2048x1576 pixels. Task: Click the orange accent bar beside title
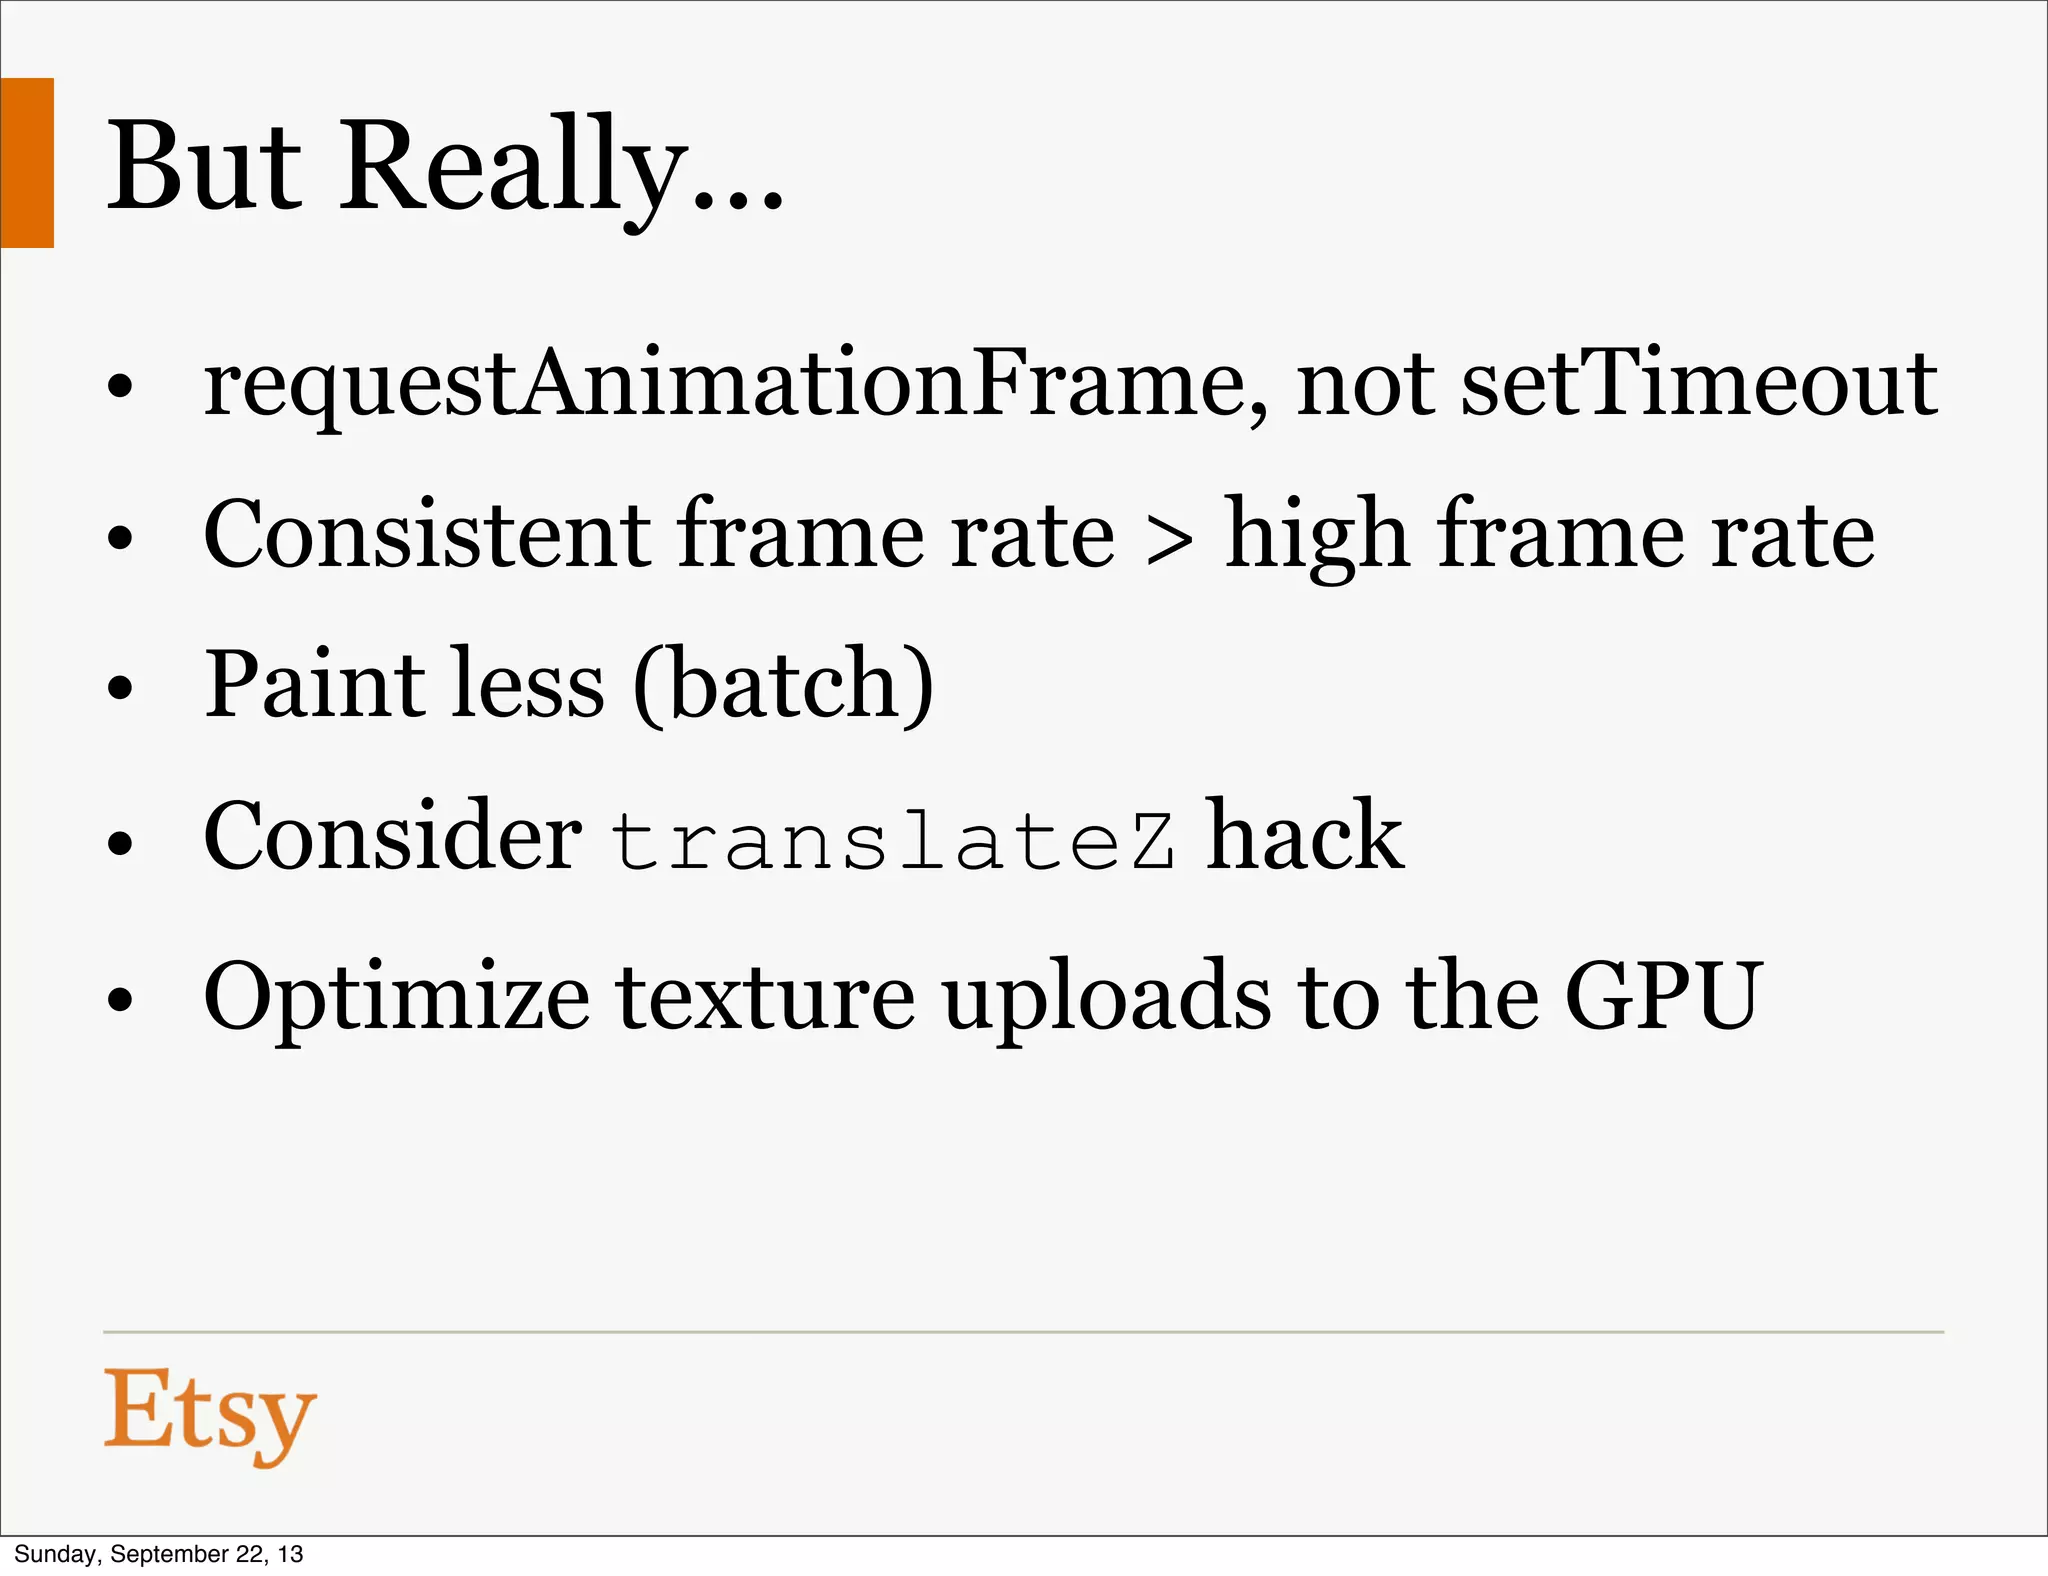click(27, 162)
